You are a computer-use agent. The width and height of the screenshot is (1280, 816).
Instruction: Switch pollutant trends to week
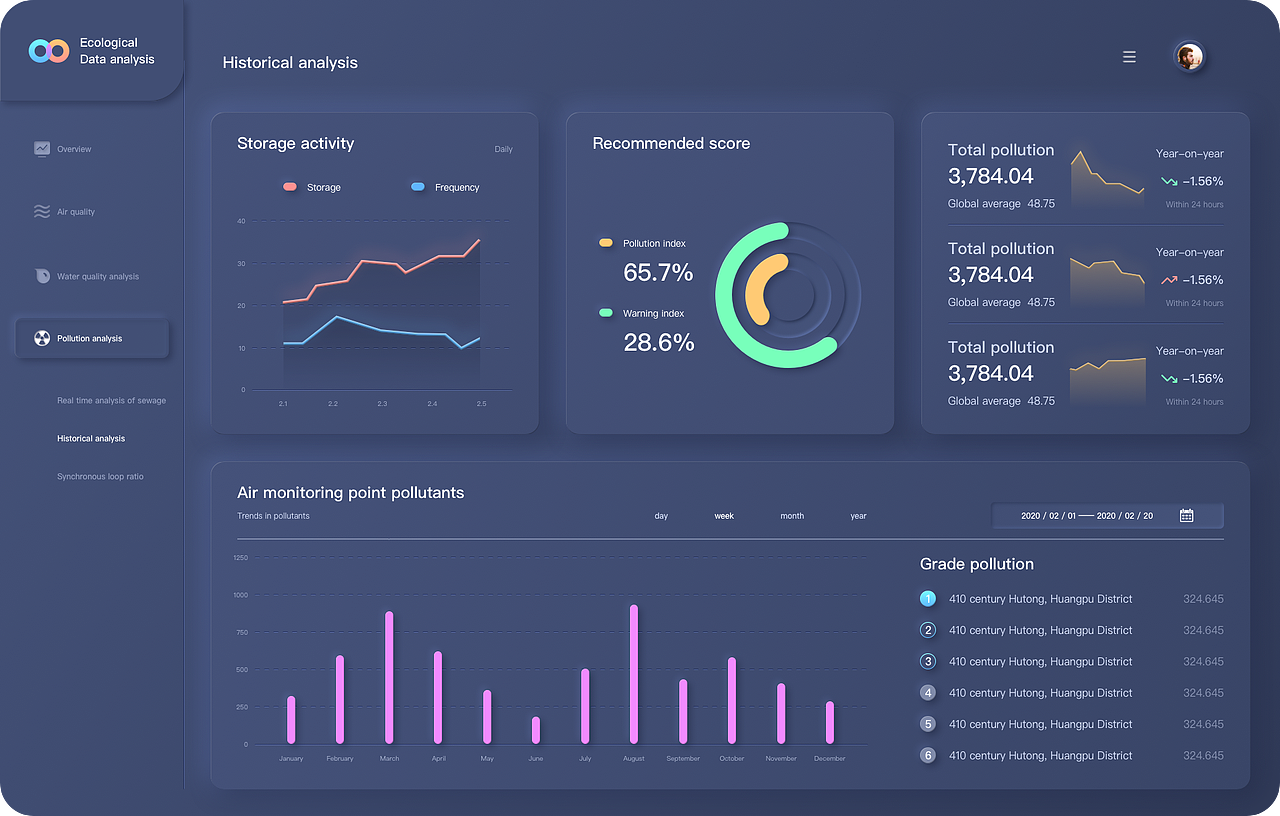pos(724,516)
